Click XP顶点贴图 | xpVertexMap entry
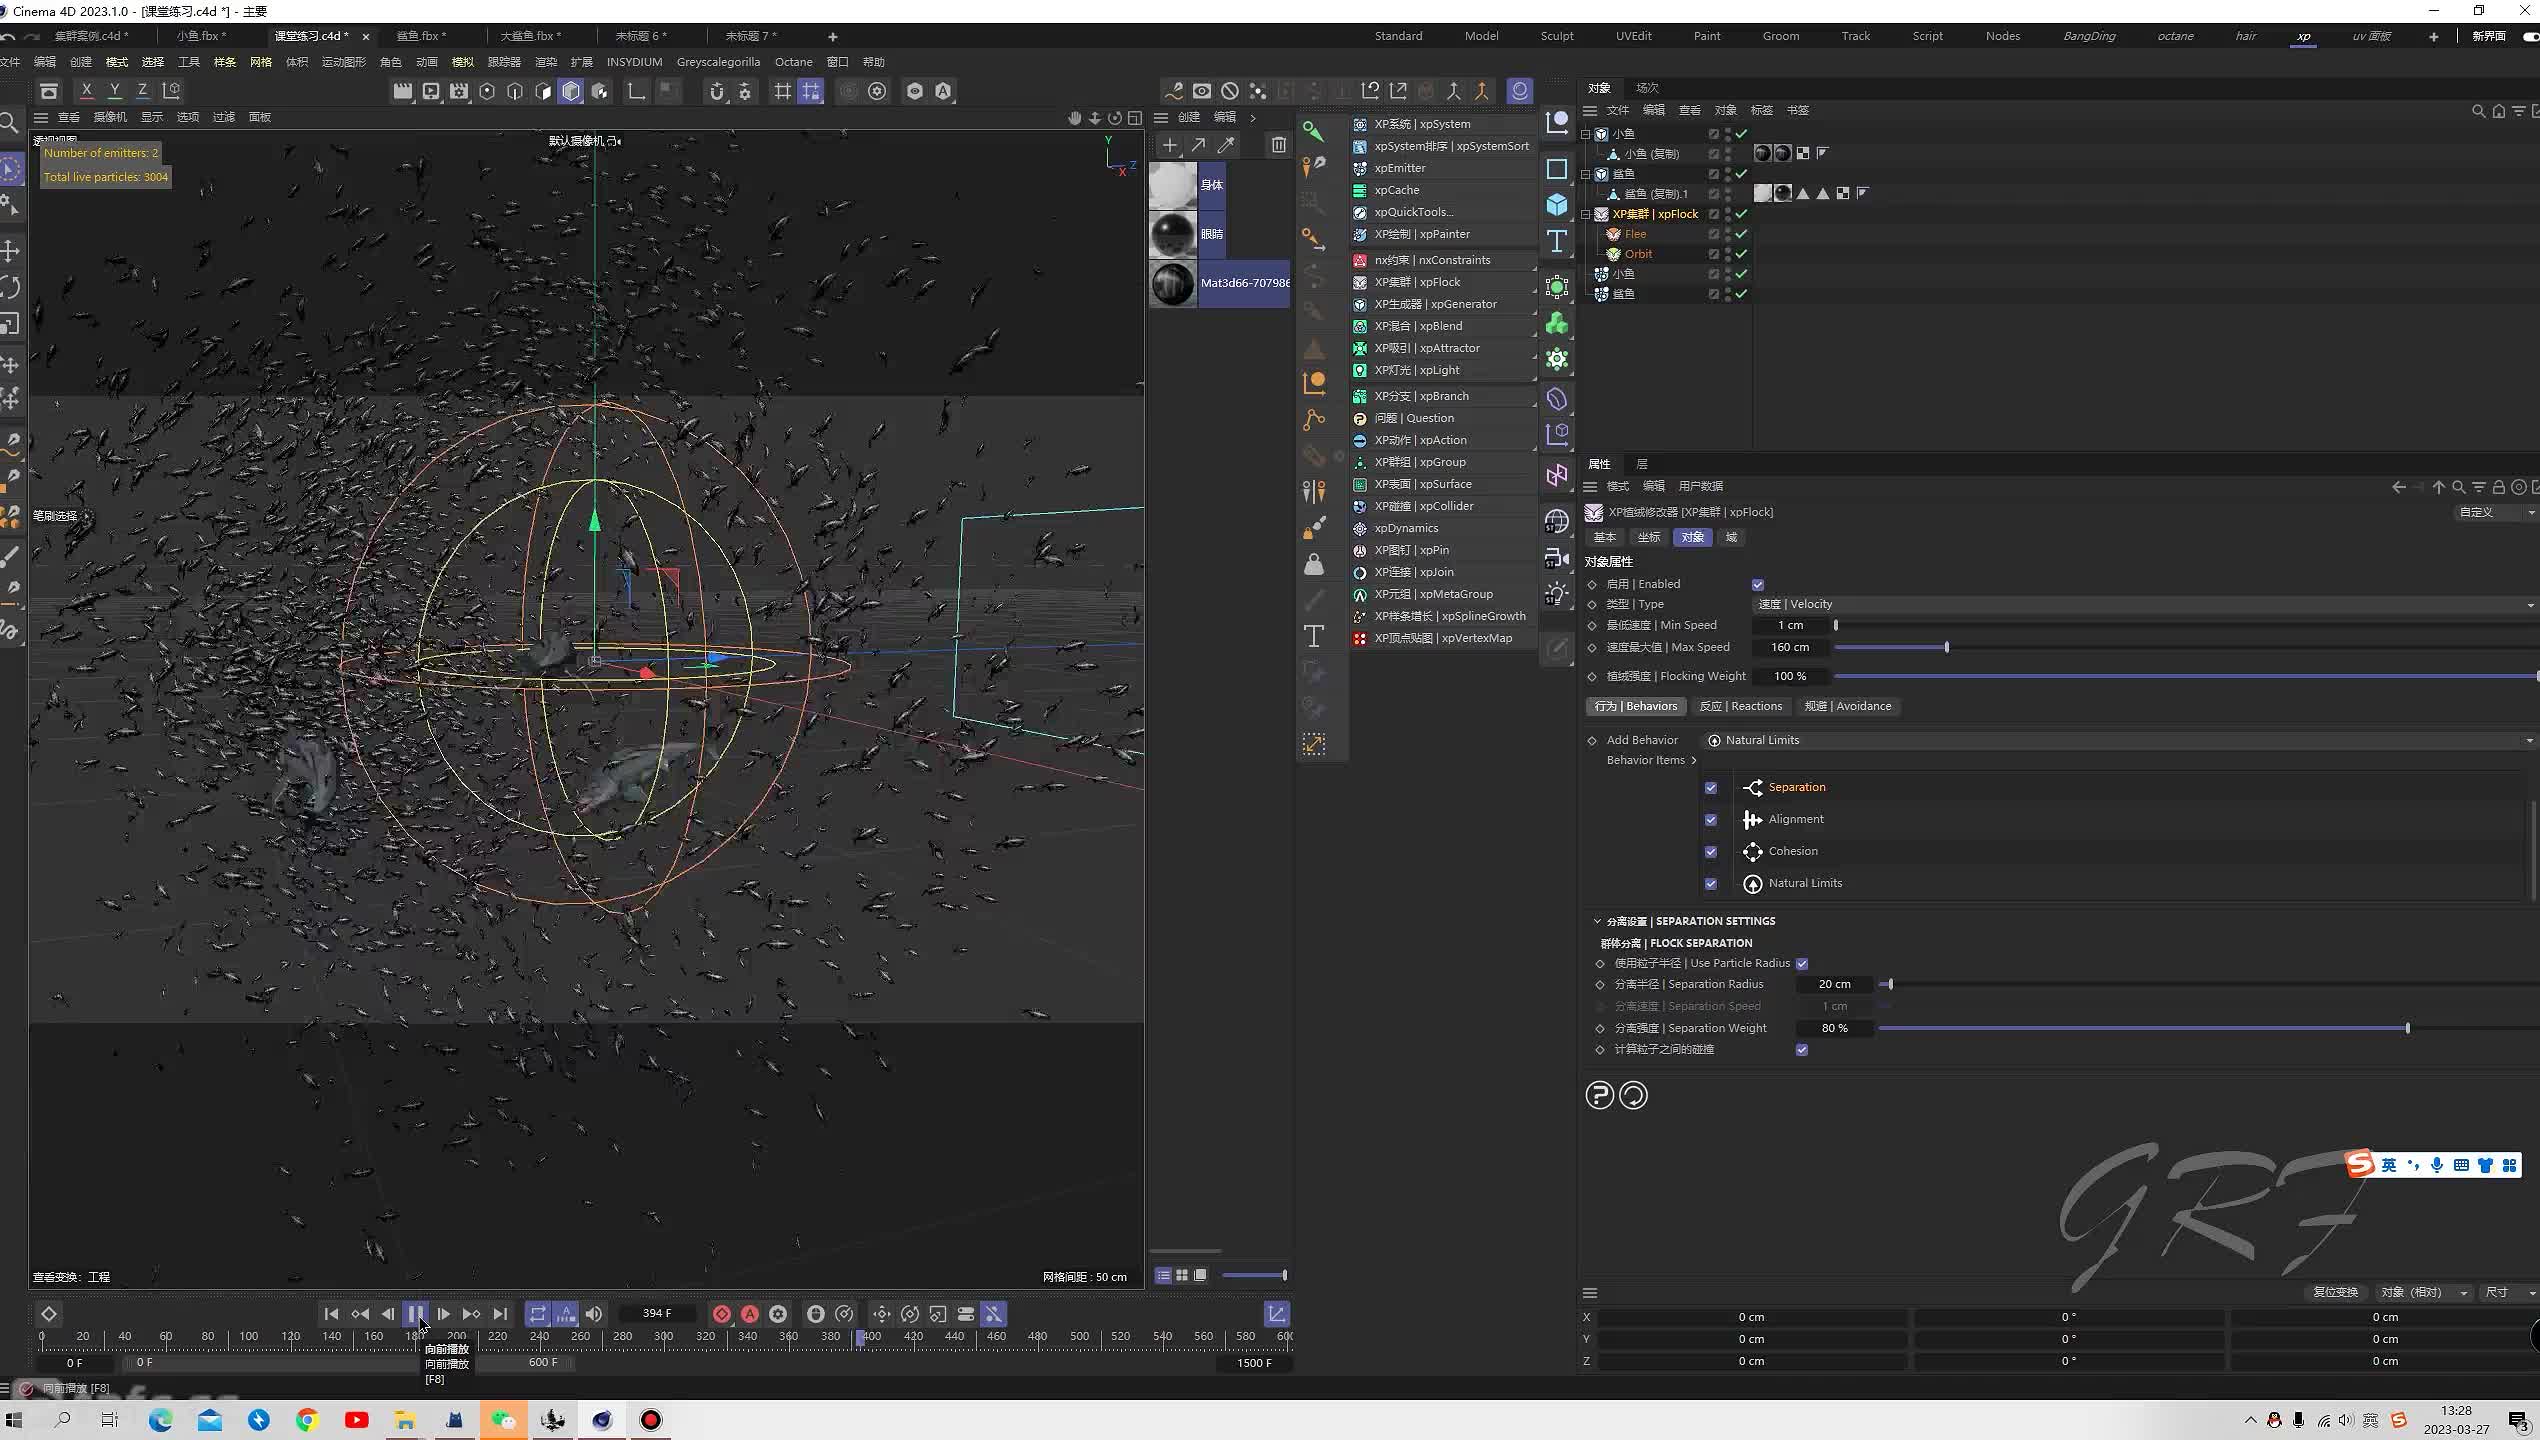The image size is (2540, 1440). (x=1444, y=638)
